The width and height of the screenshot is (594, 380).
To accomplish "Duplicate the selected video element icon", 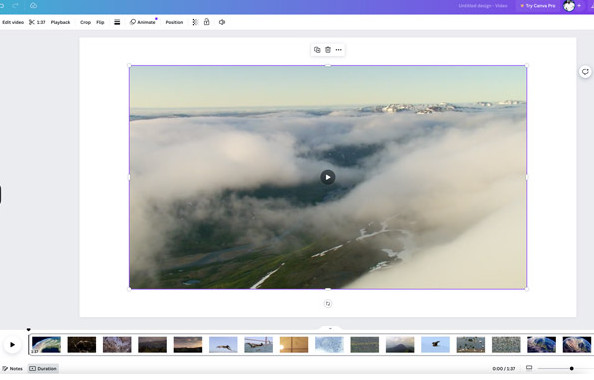I will click(x=317, y=50).
